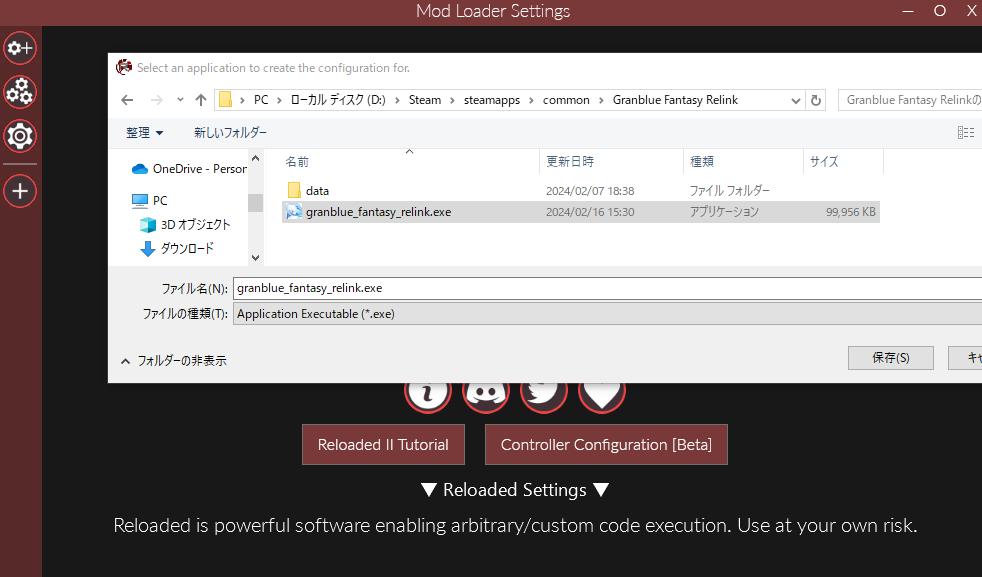Select the steamapps breadcrumb
The image size is (982, 577).
[492, 100]
